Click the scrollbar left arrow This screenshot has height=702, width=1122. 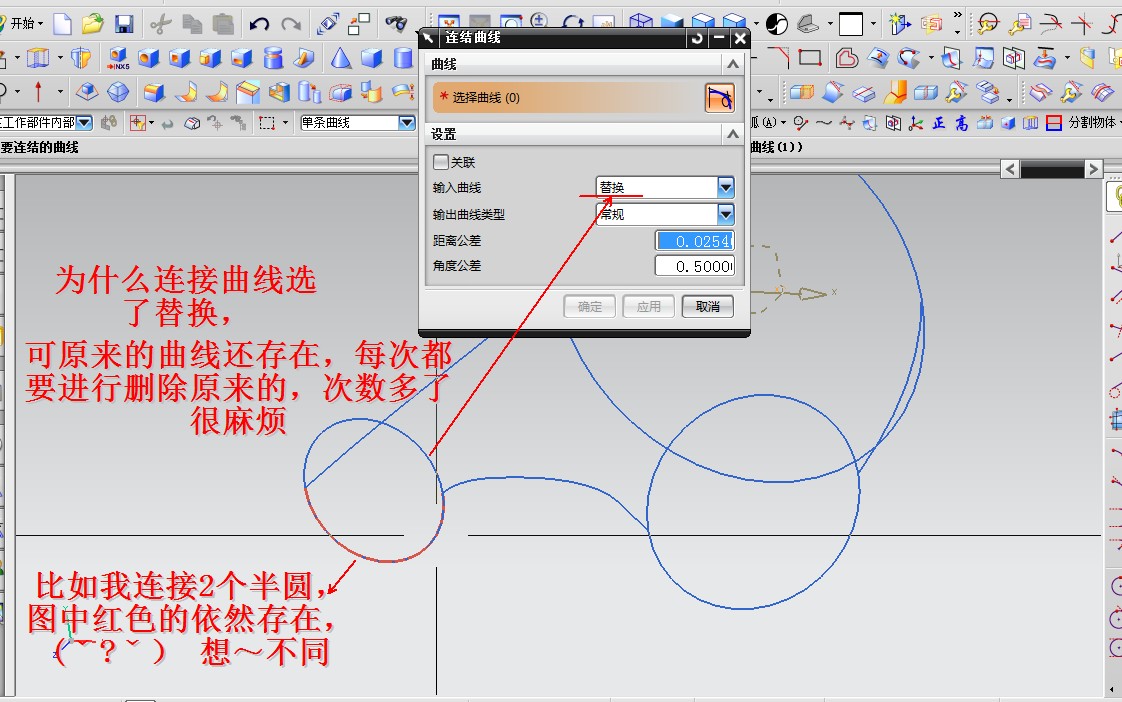click(1010, 169)
